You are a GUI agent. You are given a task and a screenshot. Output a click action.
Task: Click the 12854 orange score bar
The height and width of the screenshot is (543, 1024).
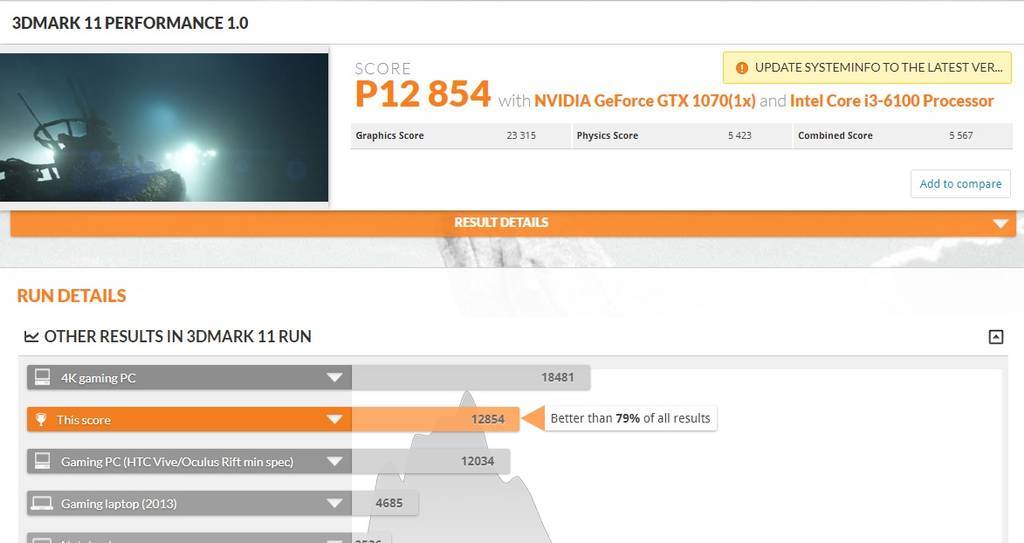pos(436,420)
